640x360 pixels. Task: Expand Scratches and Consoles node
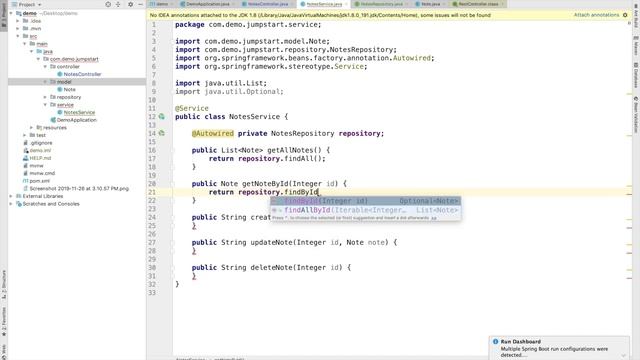[x=11, y=204]
